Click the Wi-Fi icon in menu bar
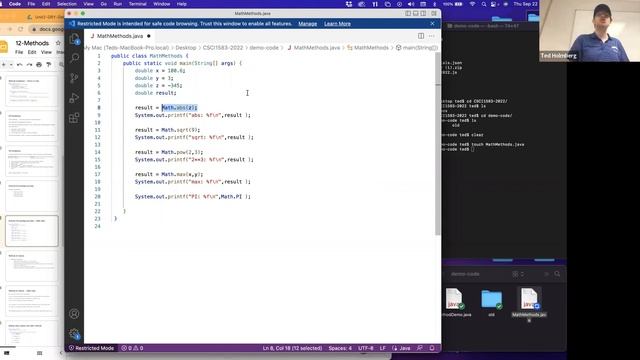This screenshot has height=360, width=640. pos(473,4)
